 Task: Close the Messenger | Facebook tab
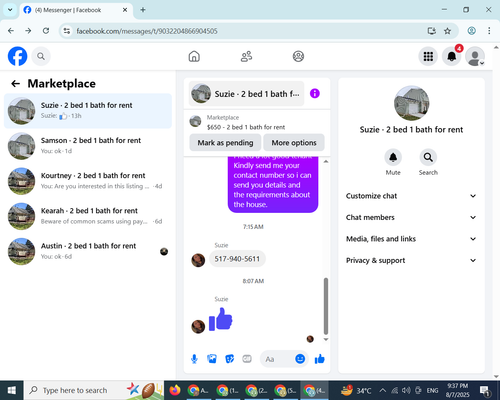125,10
